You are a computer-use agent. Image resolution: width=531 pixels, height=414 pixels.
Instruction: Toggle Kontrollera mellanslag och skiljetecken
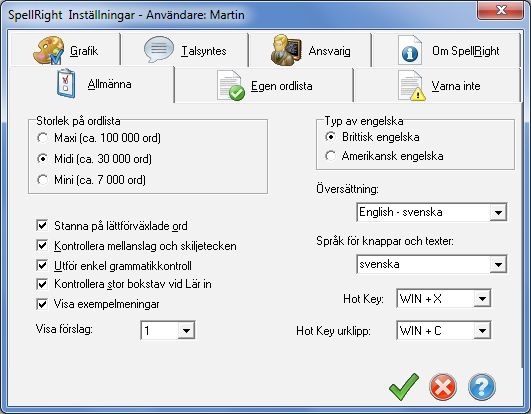(42, 245)
